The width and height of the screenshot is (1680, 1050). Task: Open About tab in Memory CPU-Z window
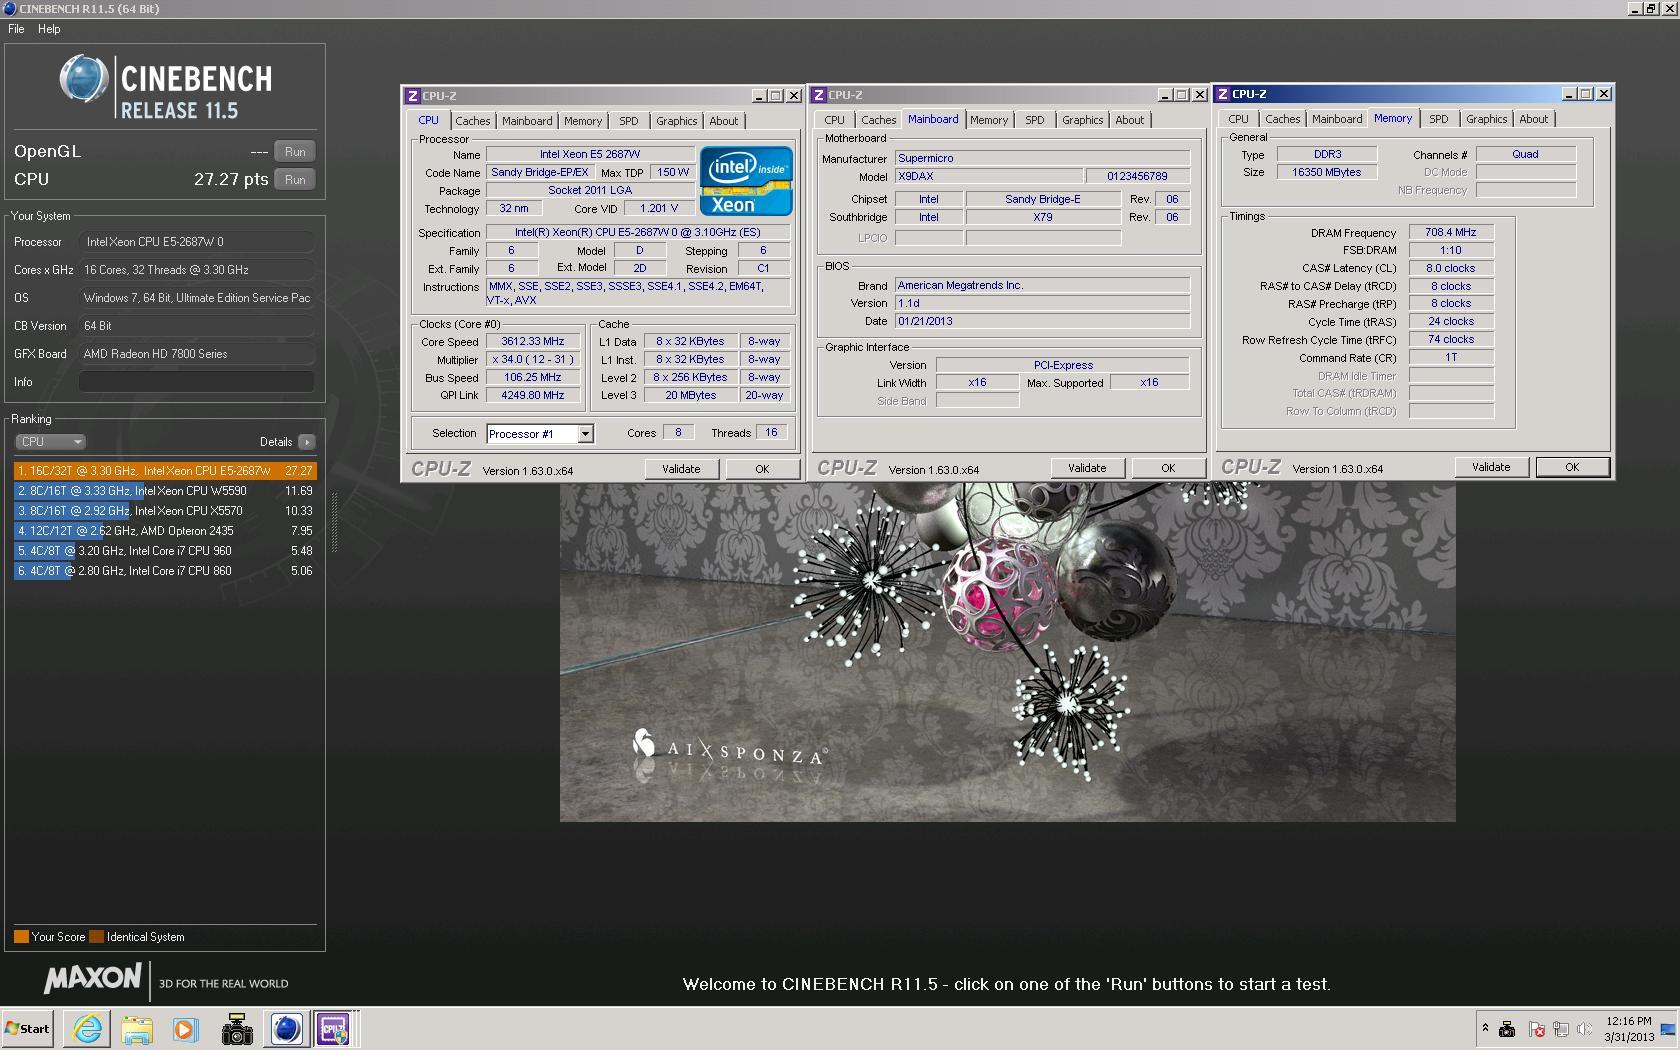click(x=1533, y=119)
